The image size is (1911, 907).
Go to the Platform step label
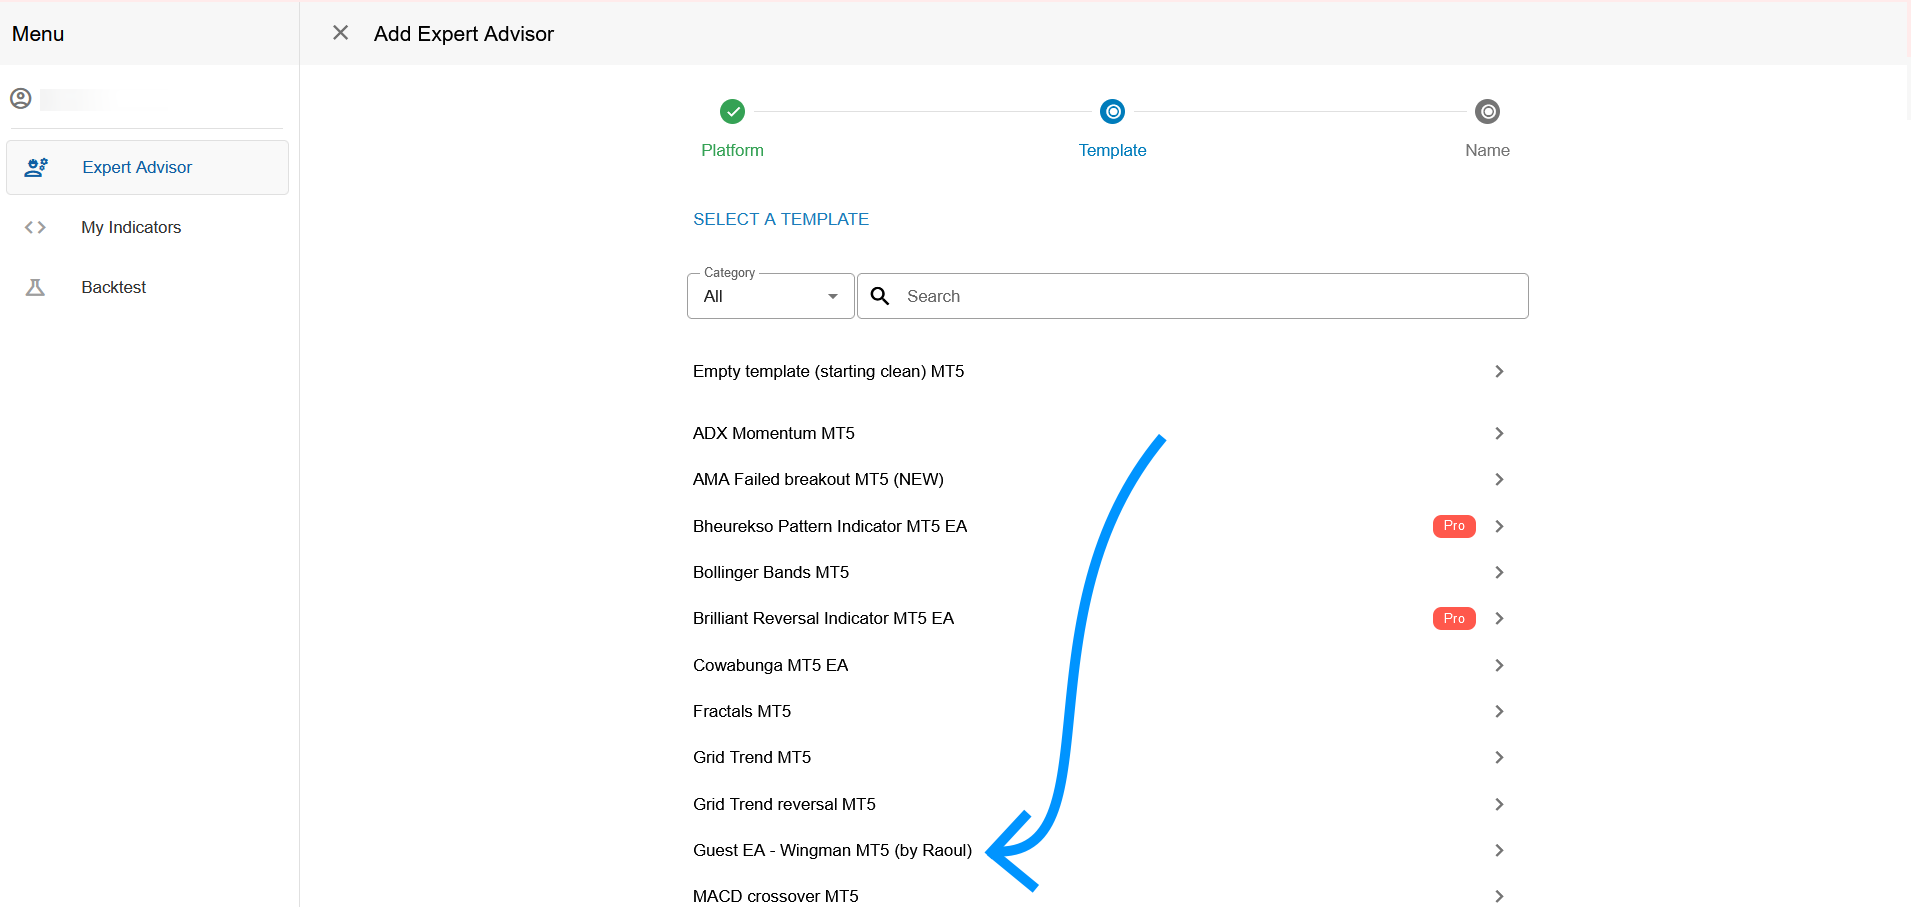coord(732,150)
